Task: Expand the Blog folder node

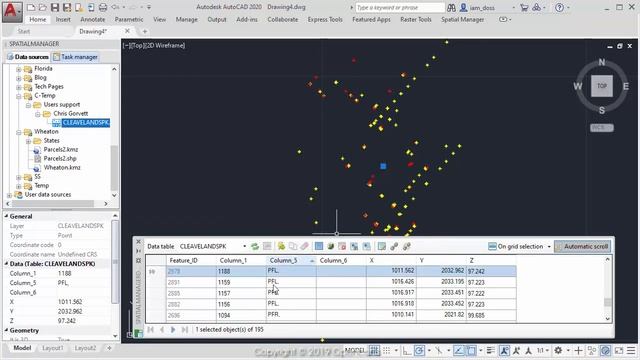Action: click(x=19, y=78)
